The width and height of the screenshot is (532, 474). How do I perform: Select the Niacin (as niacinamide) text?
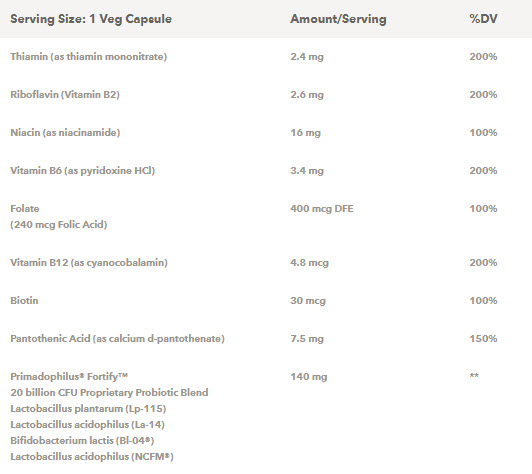65,132
